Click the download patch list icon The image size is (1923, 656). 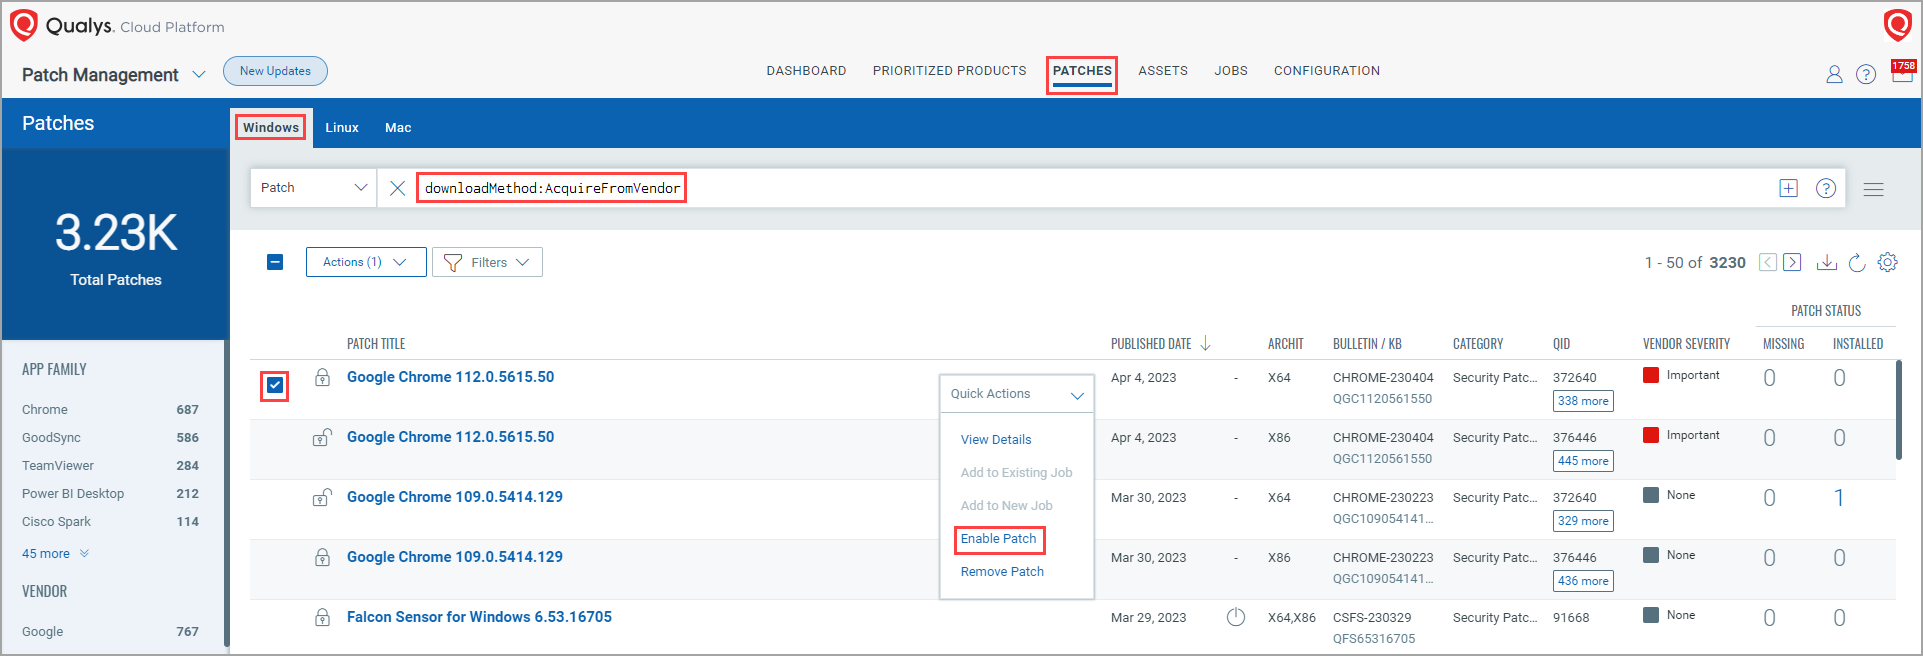coord(1826,262)
